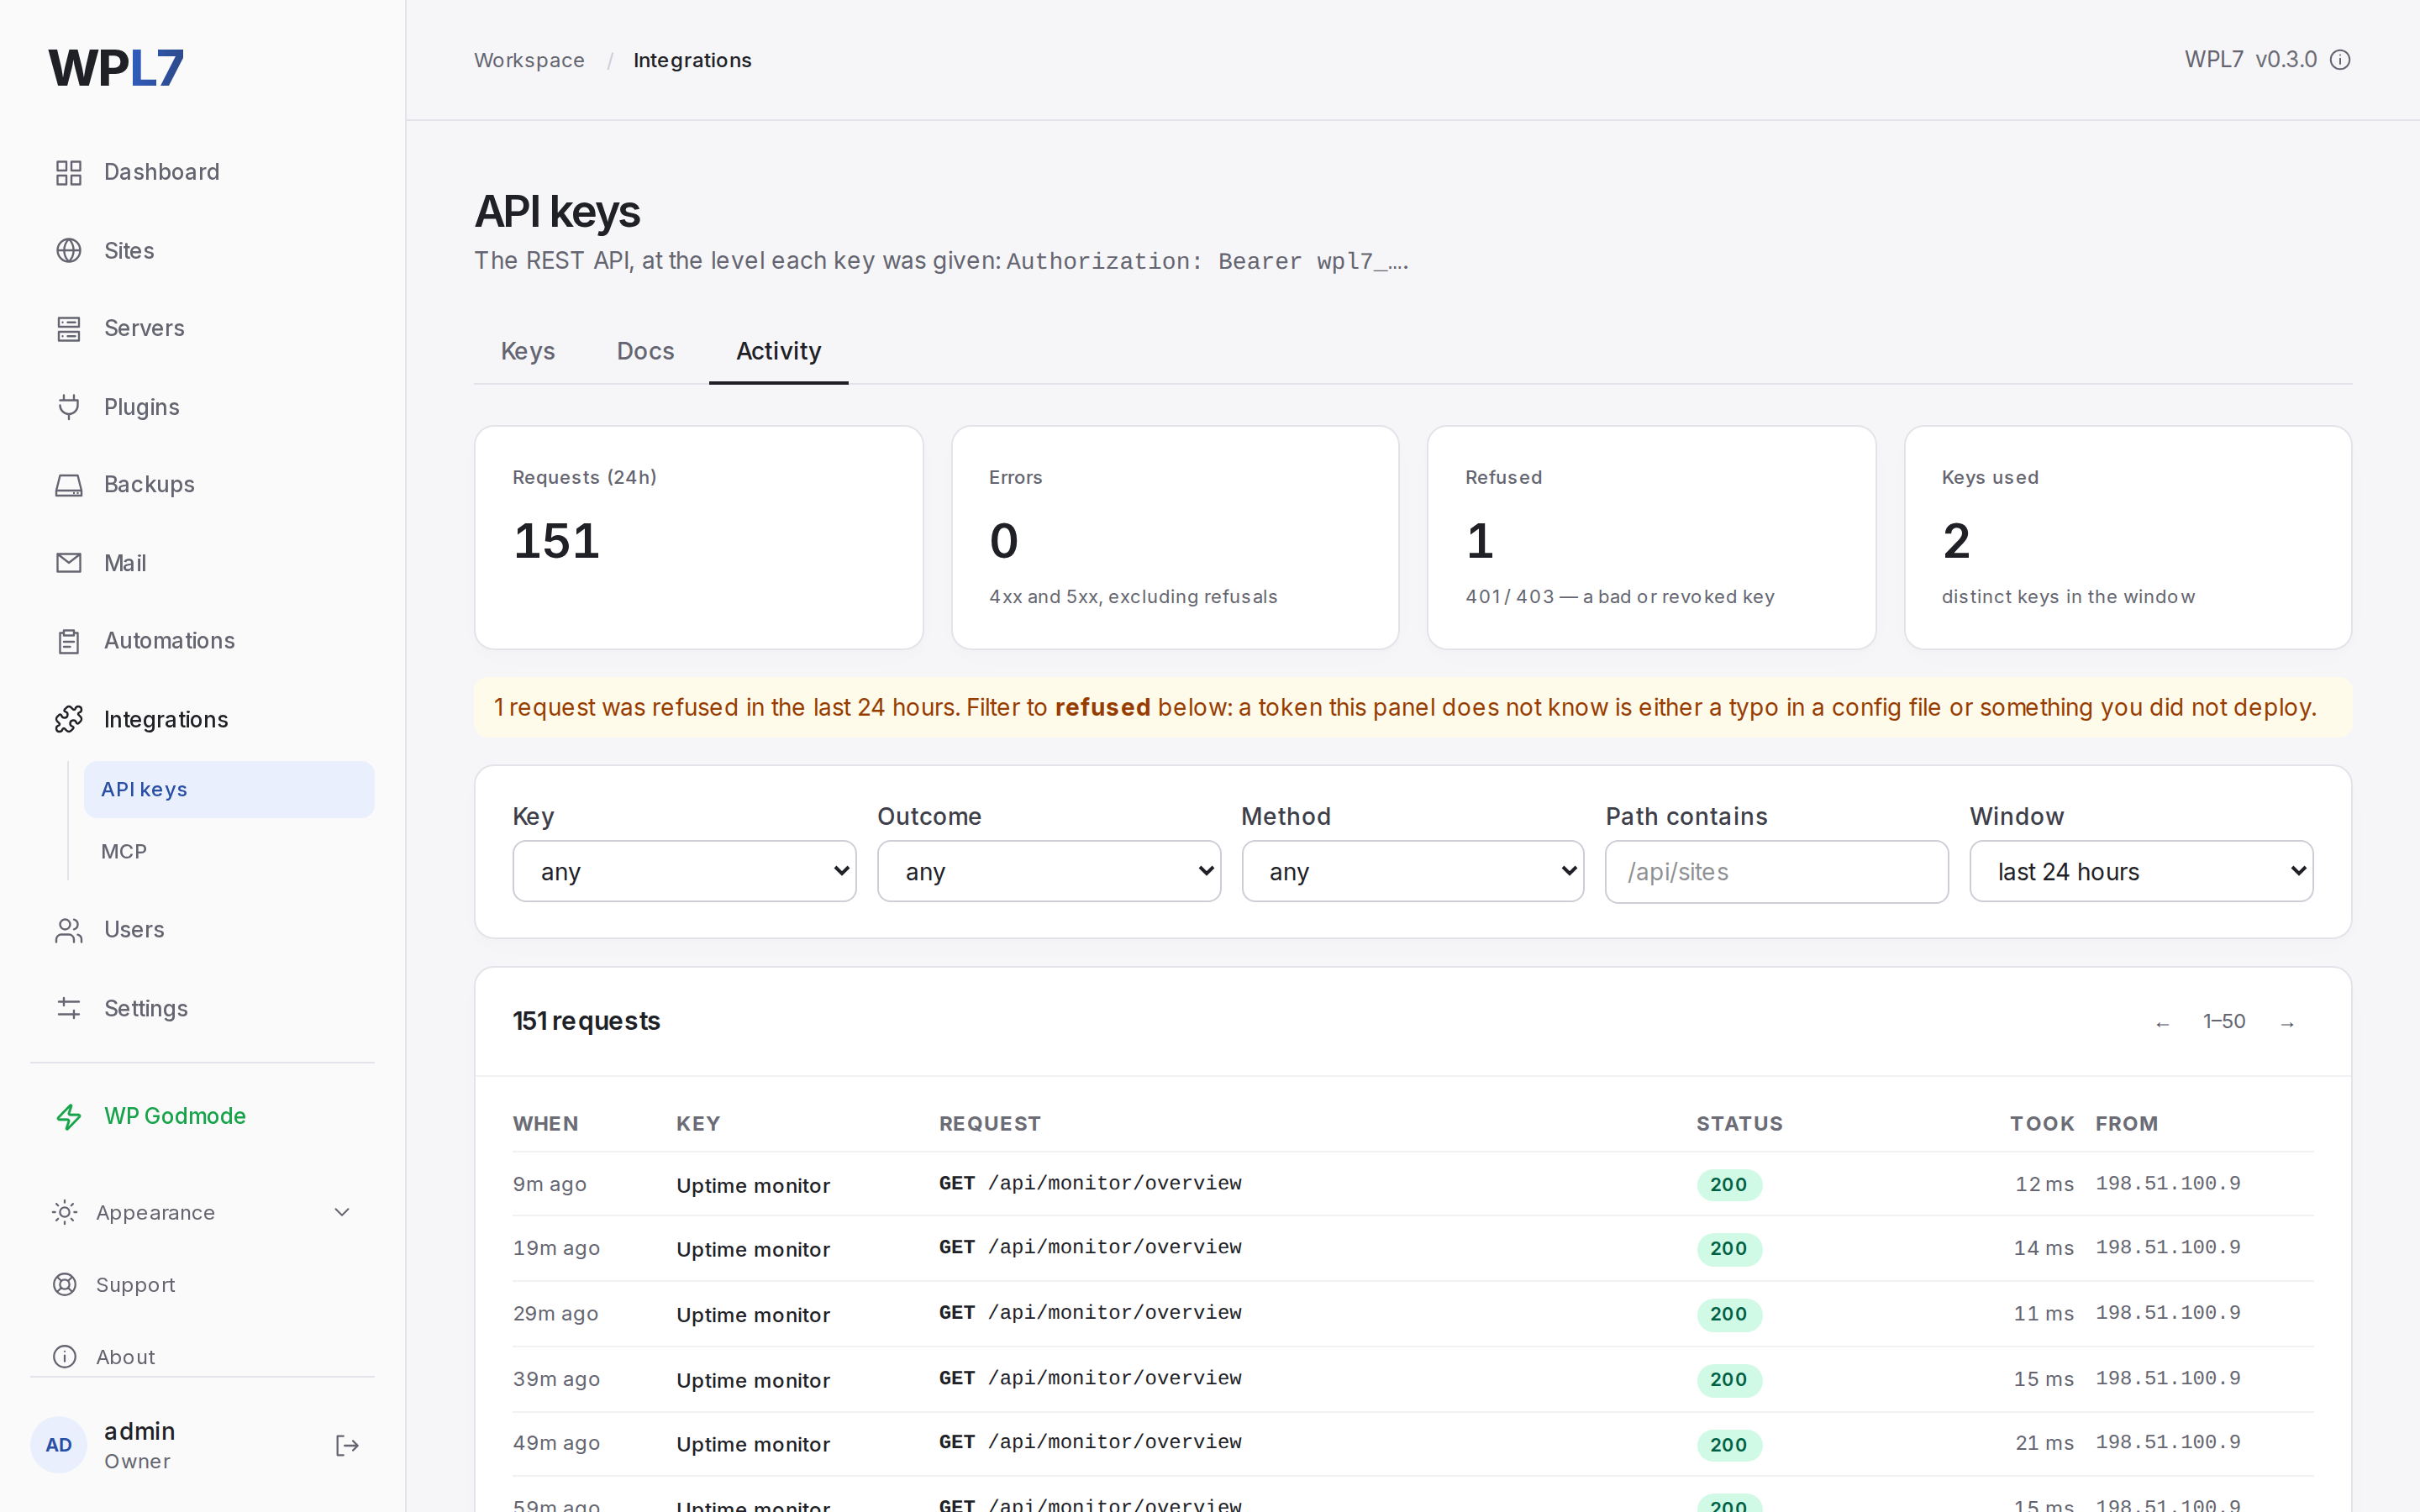Open the Method filter dropdown
The height and width of the screenshot is (1512, 2420).
pyautogui.click(x=1412, y=871)
